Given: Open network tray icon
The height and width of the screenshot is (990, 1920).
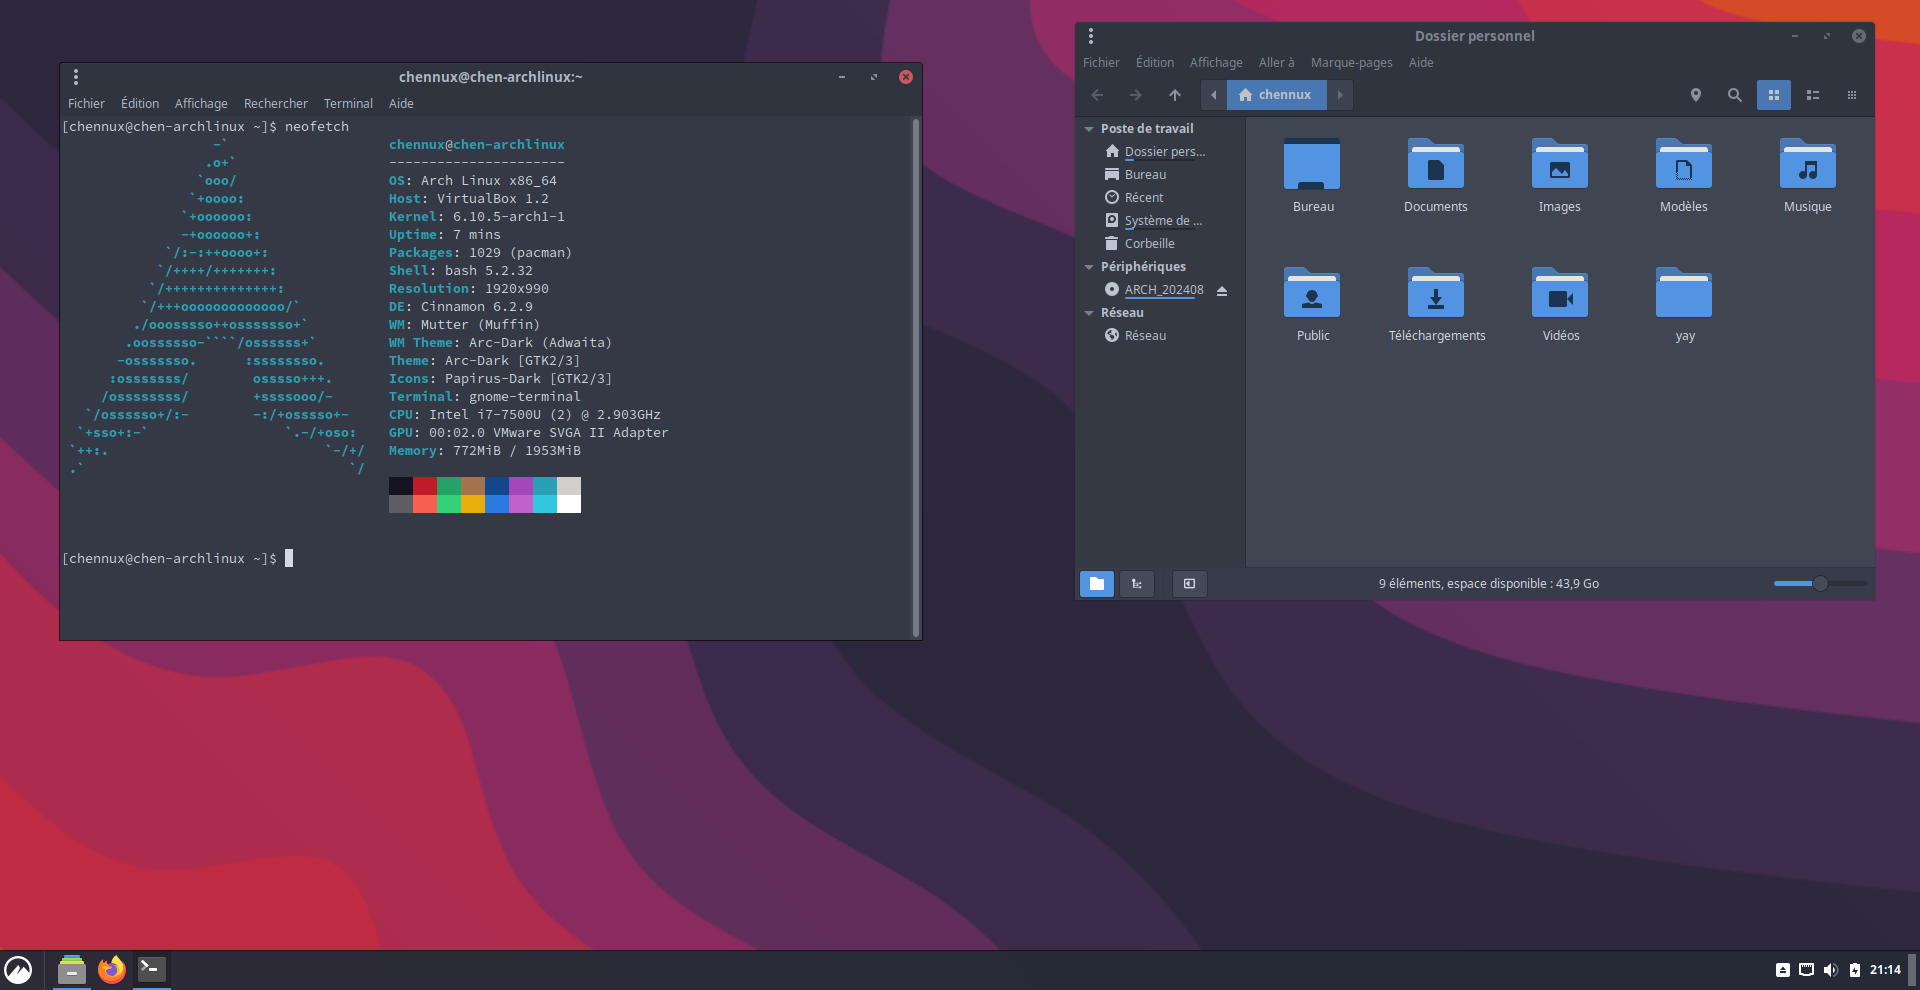Looking at the screenshot, I should pyautogui.click(x=1806, y=970).
